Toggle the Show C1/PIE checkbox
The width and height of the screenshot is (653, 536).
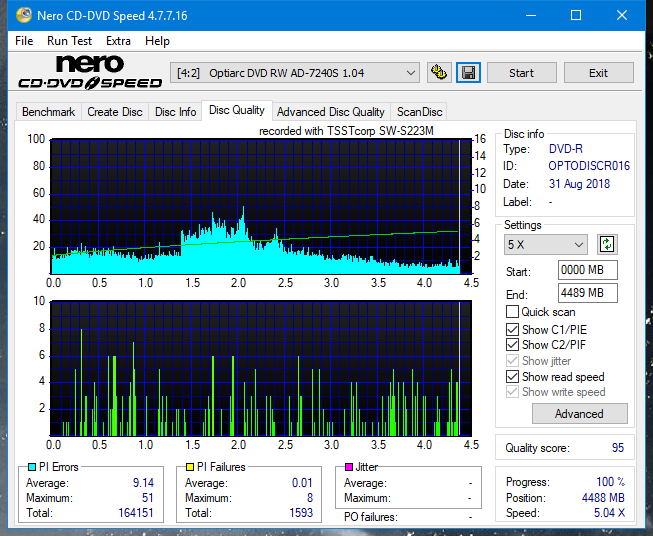tap(512, 329)
